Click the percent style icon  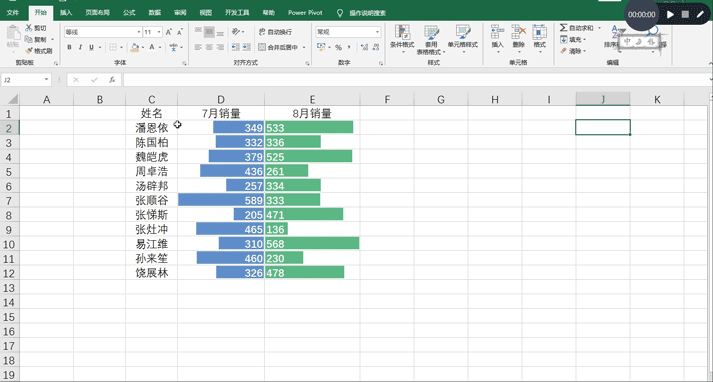tap(338, 47)
